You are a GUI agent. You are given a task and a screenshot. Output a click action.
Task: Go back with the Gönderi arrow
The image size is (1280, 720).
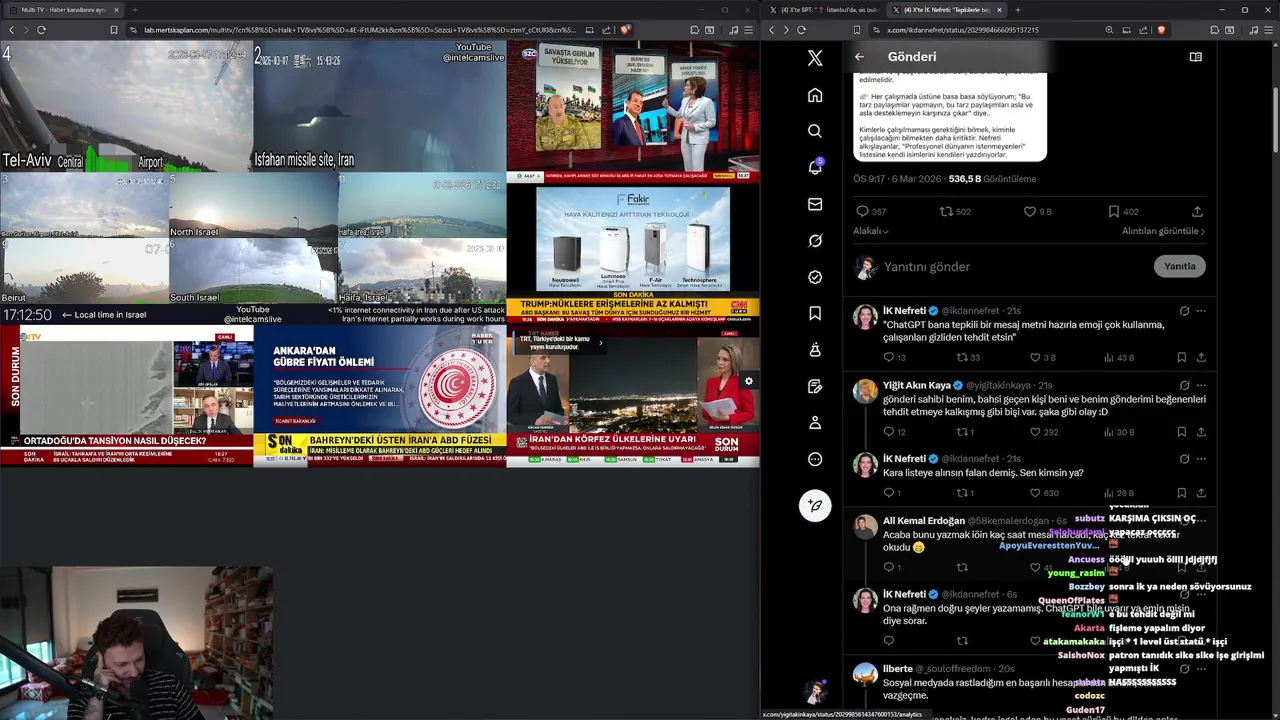point(859,57)
